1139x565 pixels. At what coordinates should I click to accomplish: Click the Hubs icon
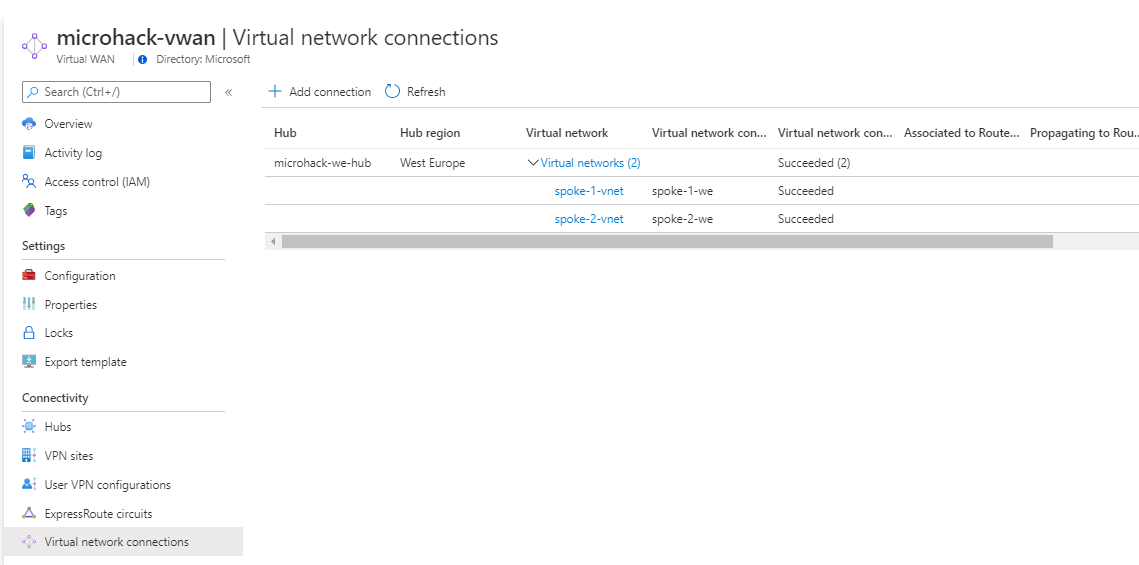(x=29, y=426)
